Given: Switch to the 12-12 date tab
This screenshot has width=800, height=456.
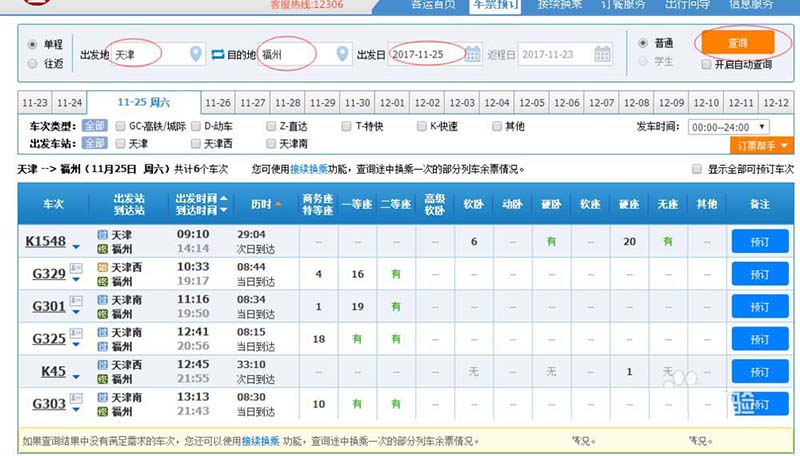Looking at the screenshot, I should (776, 103).
